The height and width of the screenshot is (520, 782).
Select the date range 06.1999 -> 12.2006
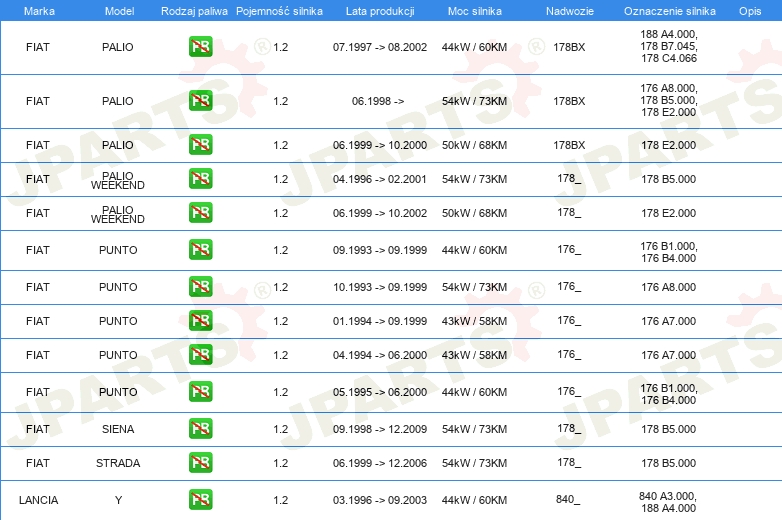(380, 463)
